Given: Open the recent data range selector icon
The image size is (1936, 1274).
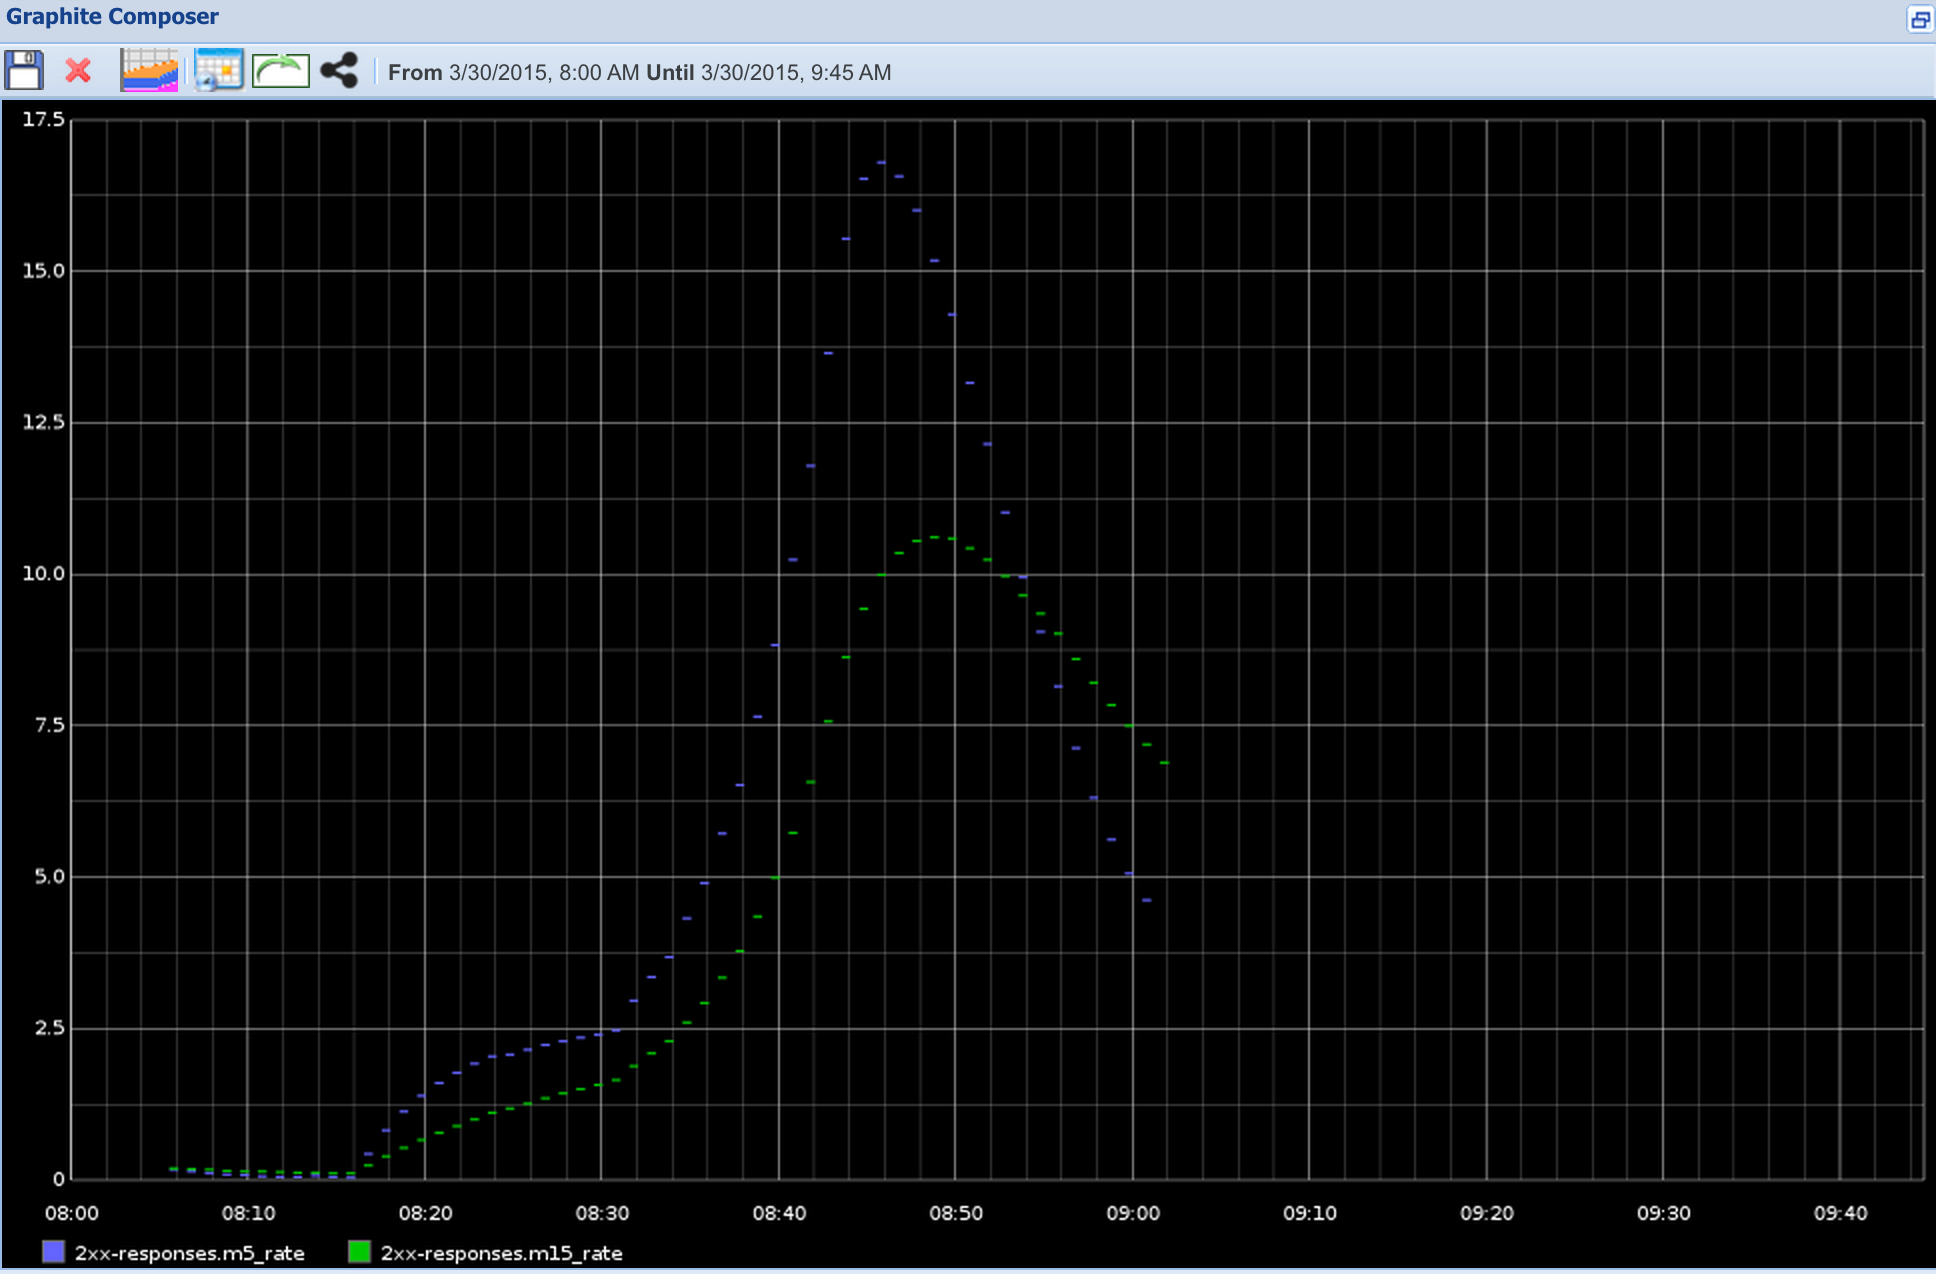Looking at the screenshot, I should pyautogui.click(x=149, y=71).
